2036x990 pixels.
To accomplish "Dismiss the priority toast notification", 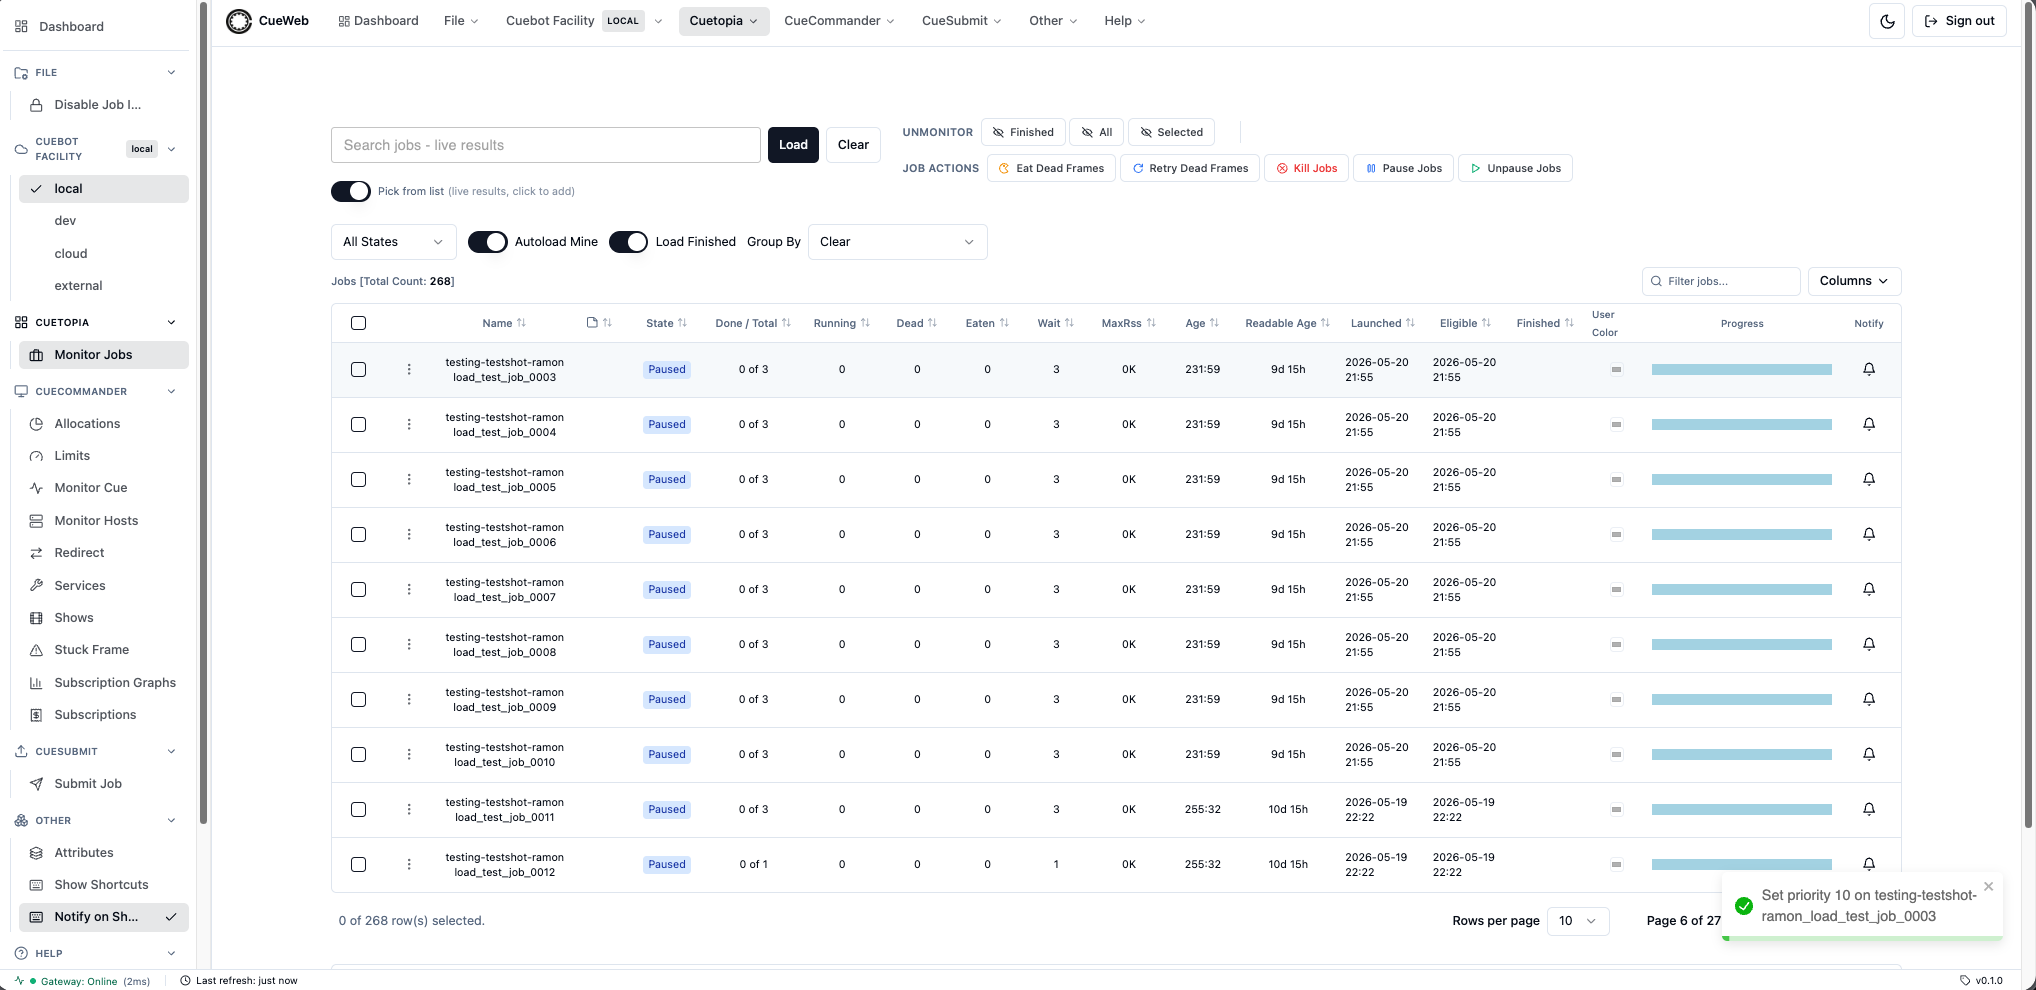I will pyautogui.click(x=1988, y=886).
